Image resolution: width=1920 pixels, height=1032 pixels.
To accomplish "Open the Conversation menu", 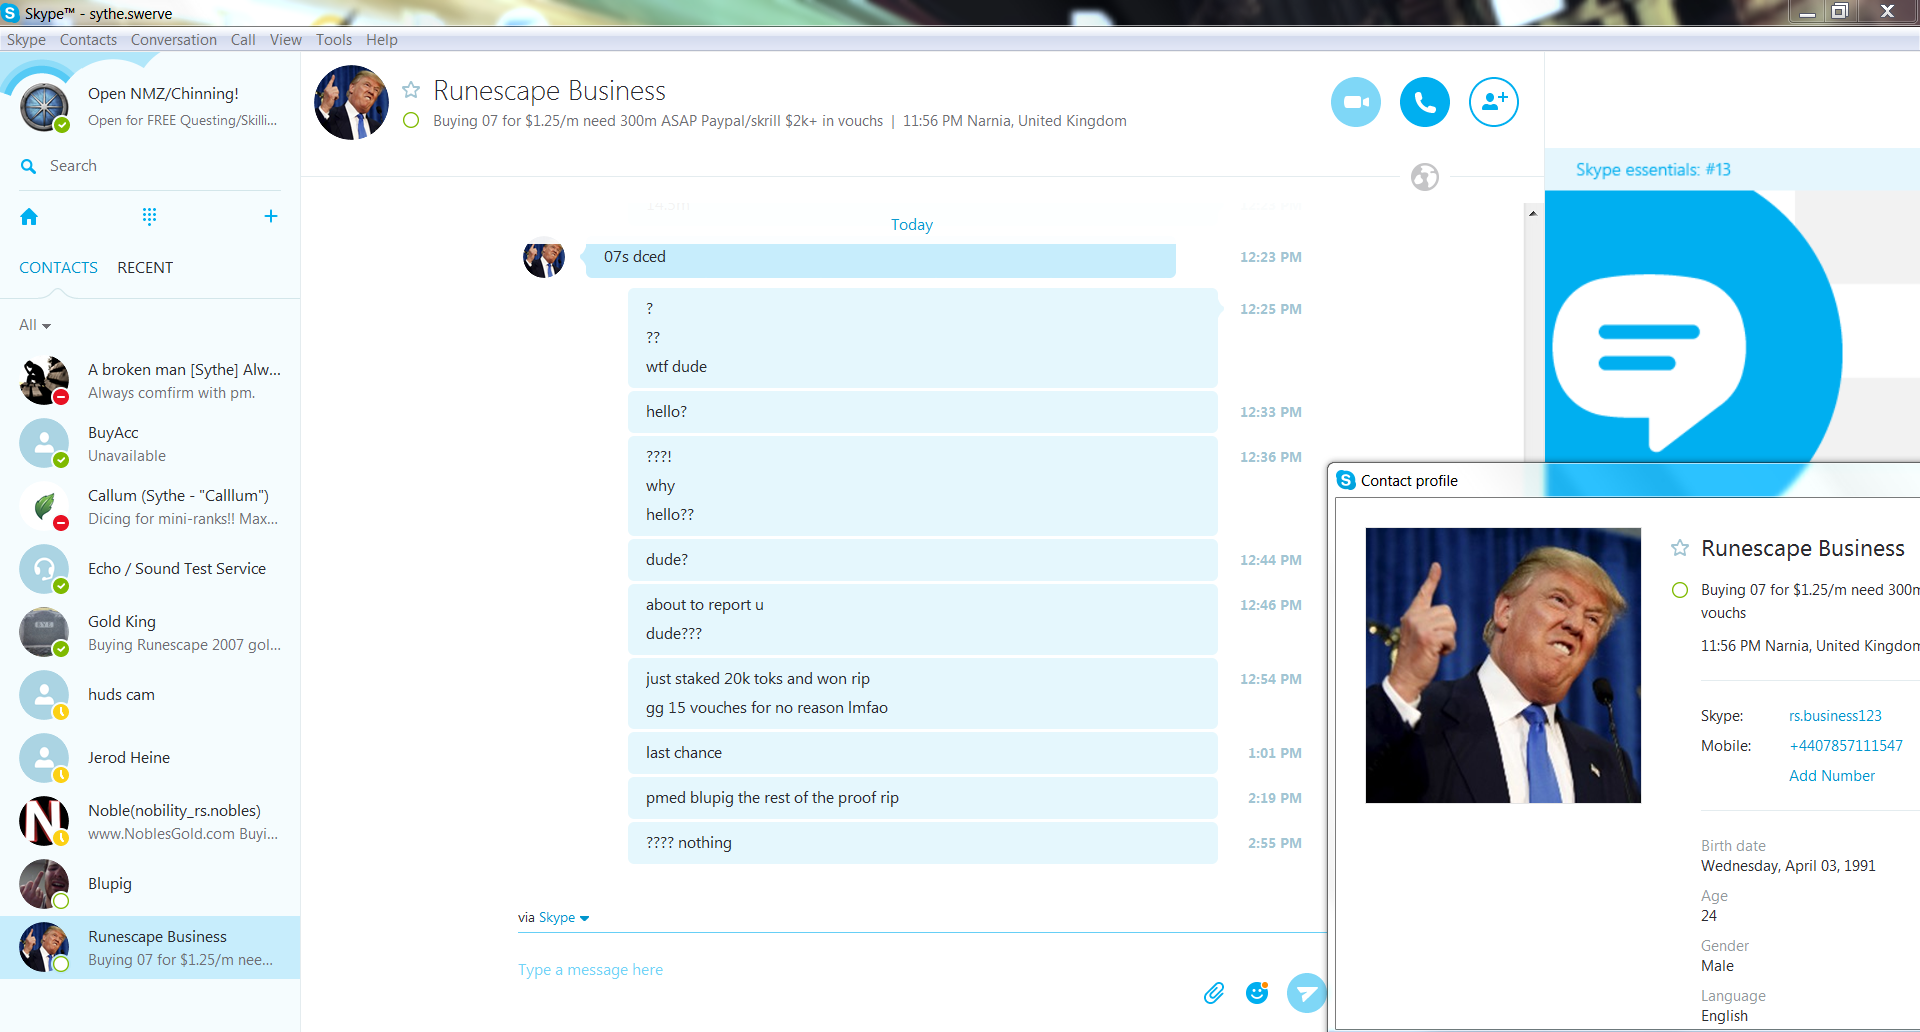I will coord(174,40).
